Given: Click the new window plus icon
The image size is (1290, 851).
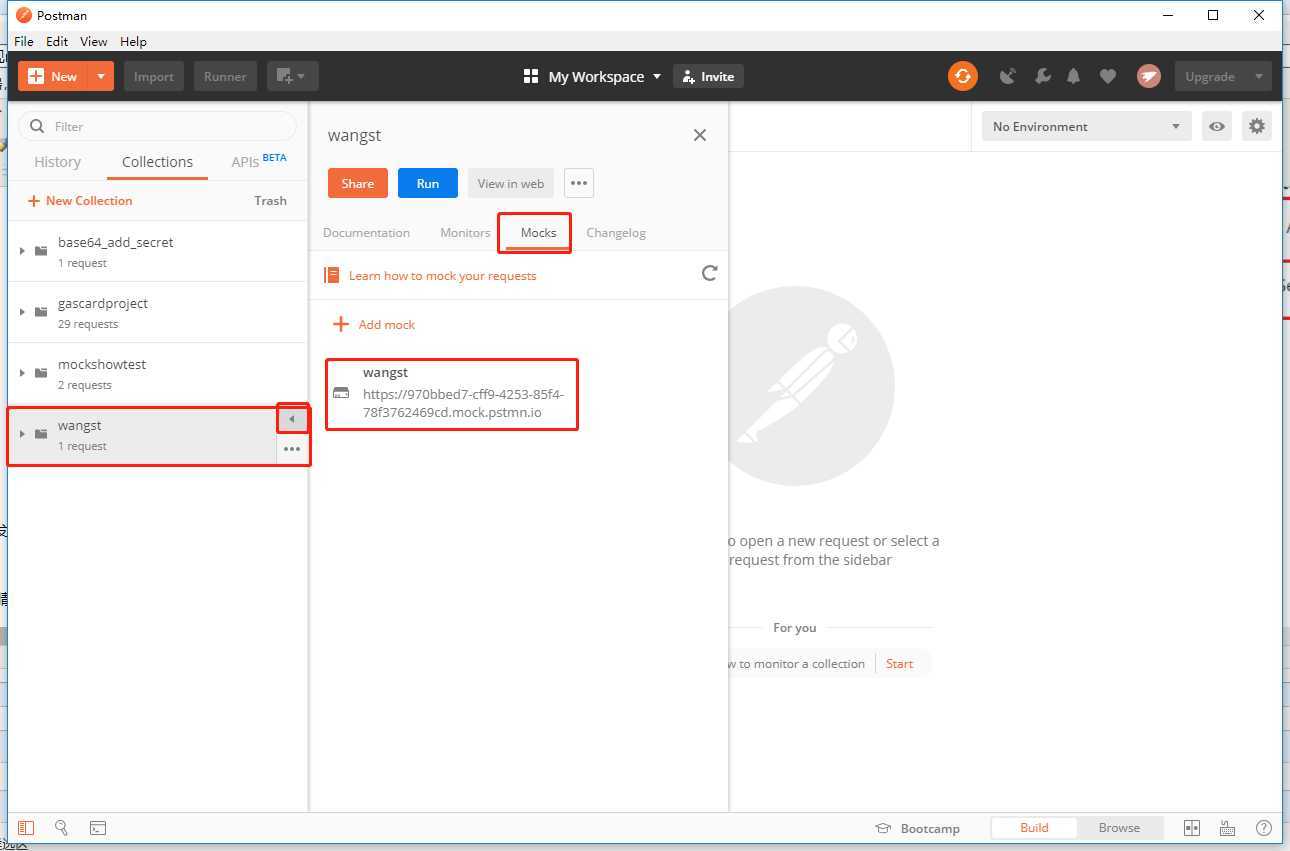Looking at the screenshot, I should coord(284,76).
